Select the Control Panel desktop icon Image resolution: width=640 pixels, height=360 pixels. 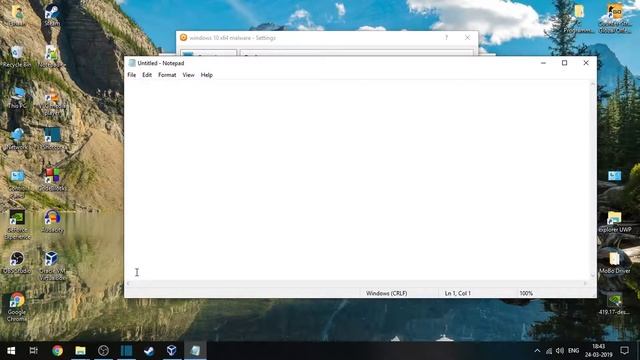pos(17,183)
